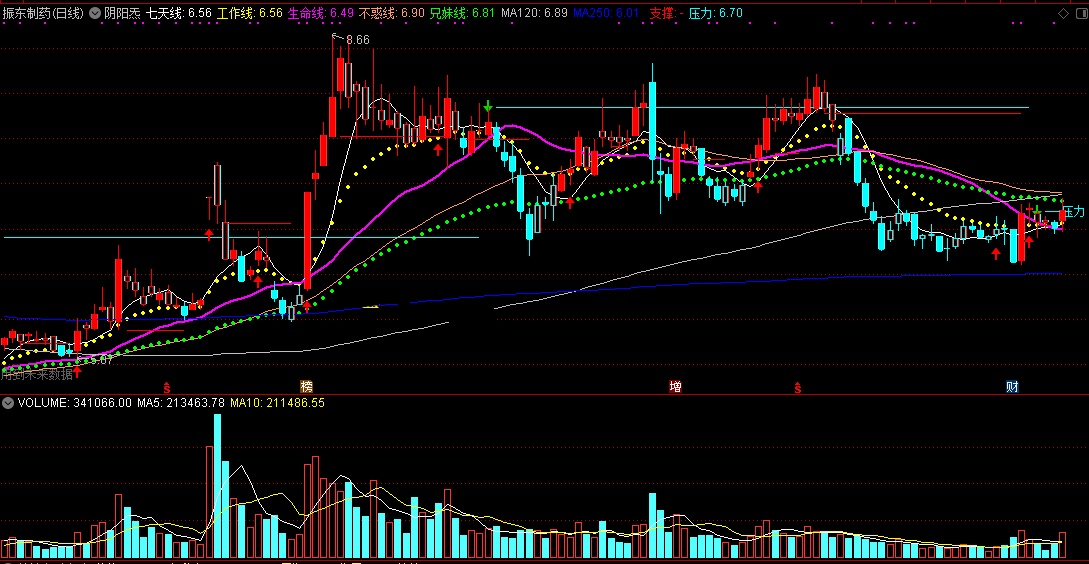Open the 增 event badge on timeline
The width and height of the screenshot is (1089, 564).
tap(675, 386)
